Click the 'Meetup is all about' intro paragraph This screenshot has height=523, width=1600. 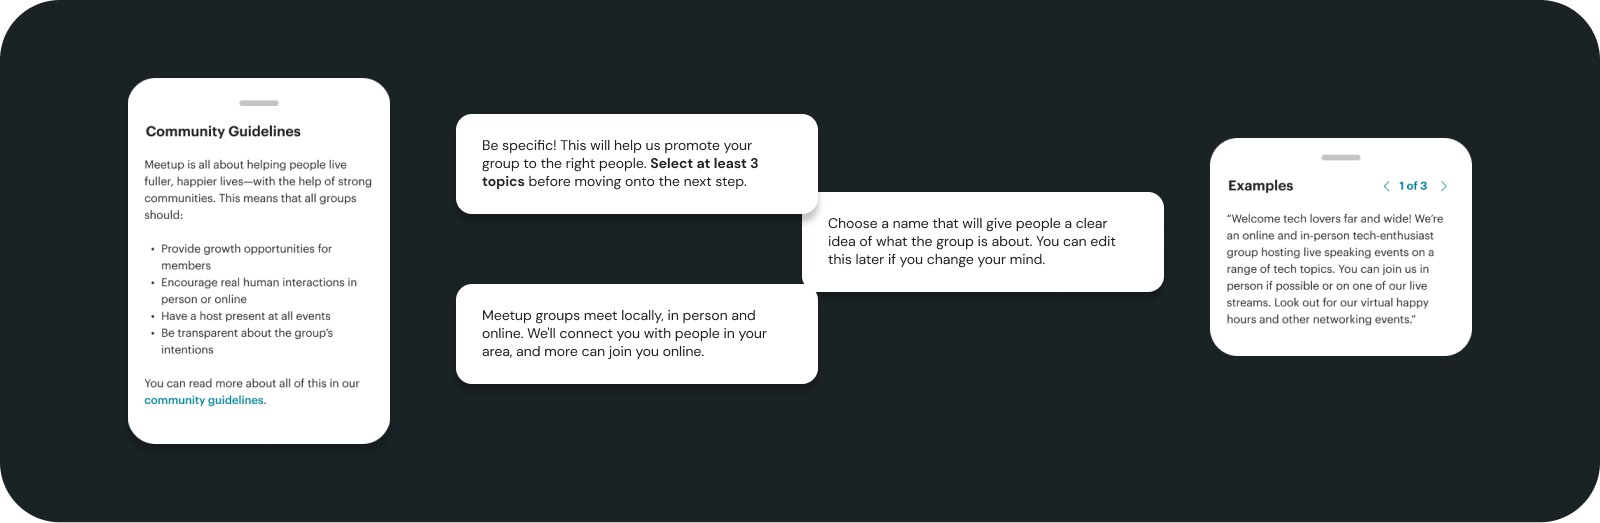point(258,190)
